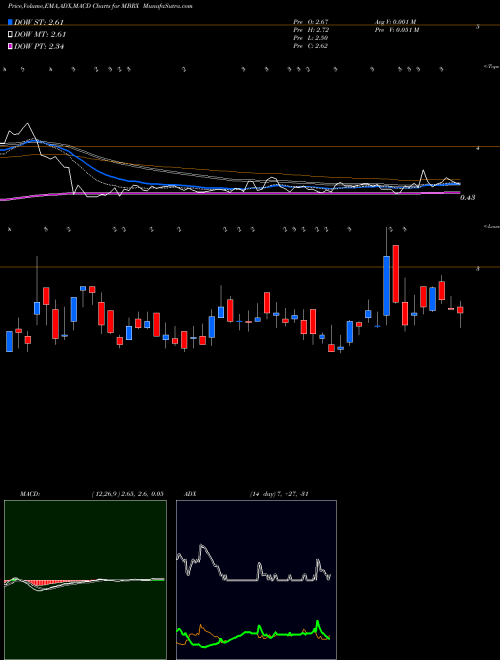Click the MACD heading label

(30, 494)
